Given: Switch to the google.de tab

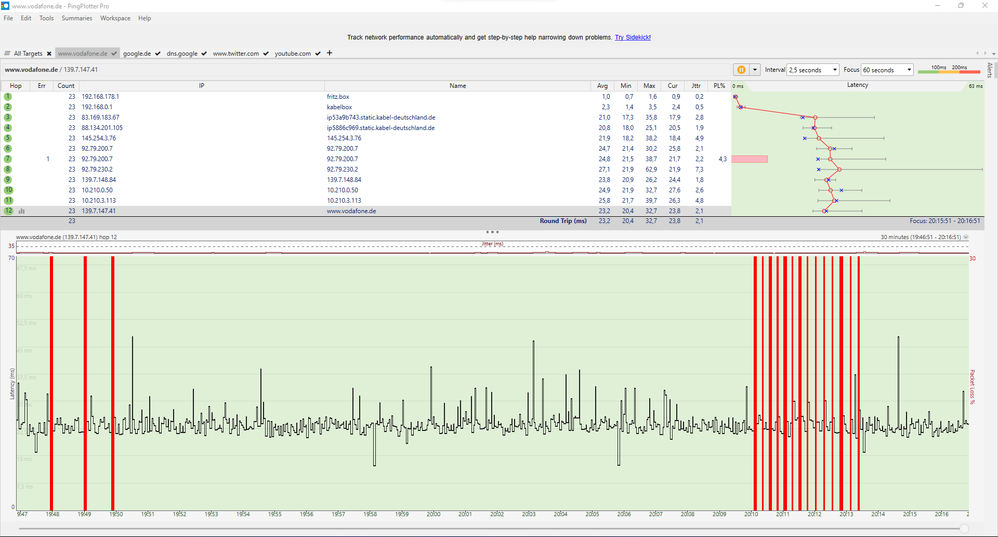Looking at the screenshot, I should tap(137, 53).
